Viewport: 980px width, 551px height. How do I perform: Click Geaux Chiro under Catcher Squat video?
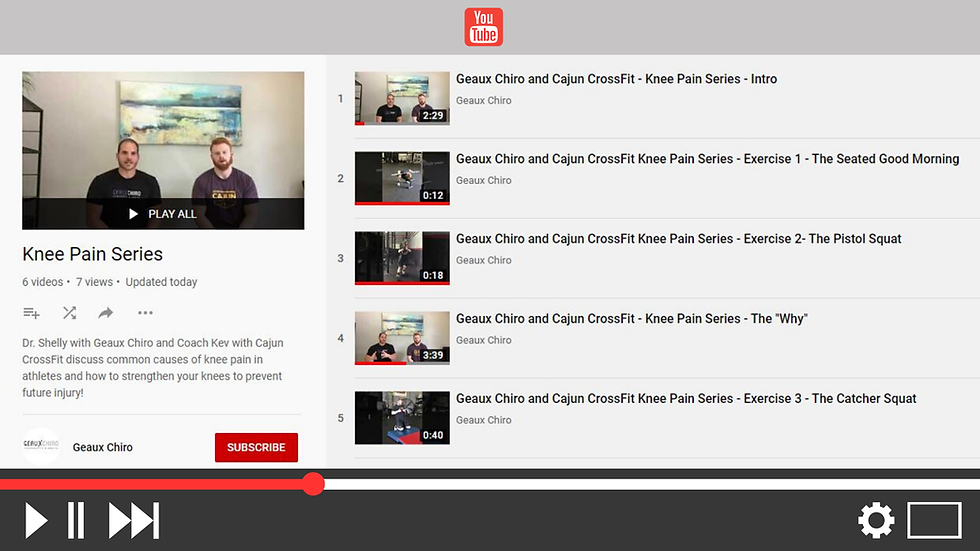tap(483, 420)
